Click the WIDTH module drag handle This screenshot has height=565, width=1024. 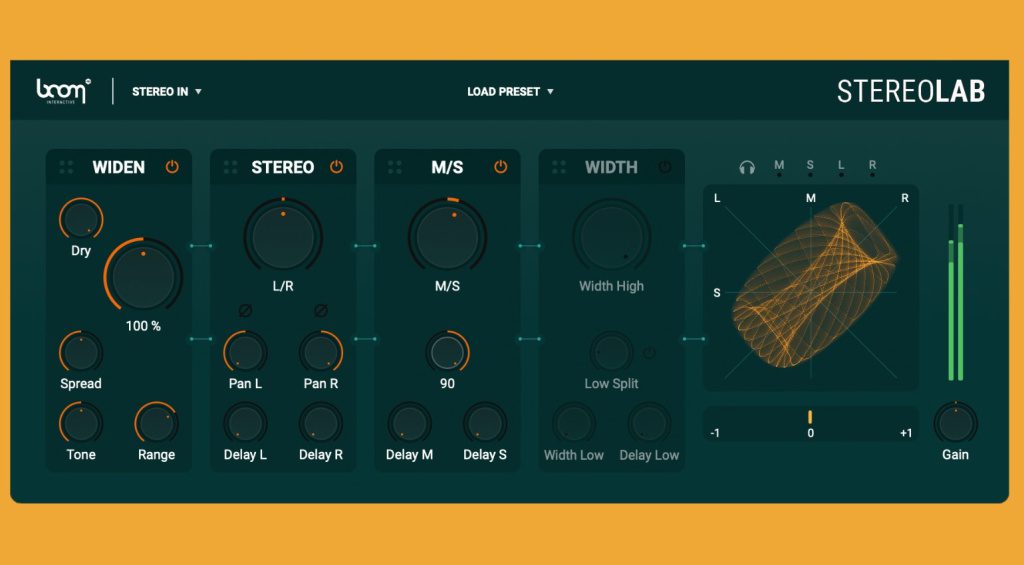[559, 167]
